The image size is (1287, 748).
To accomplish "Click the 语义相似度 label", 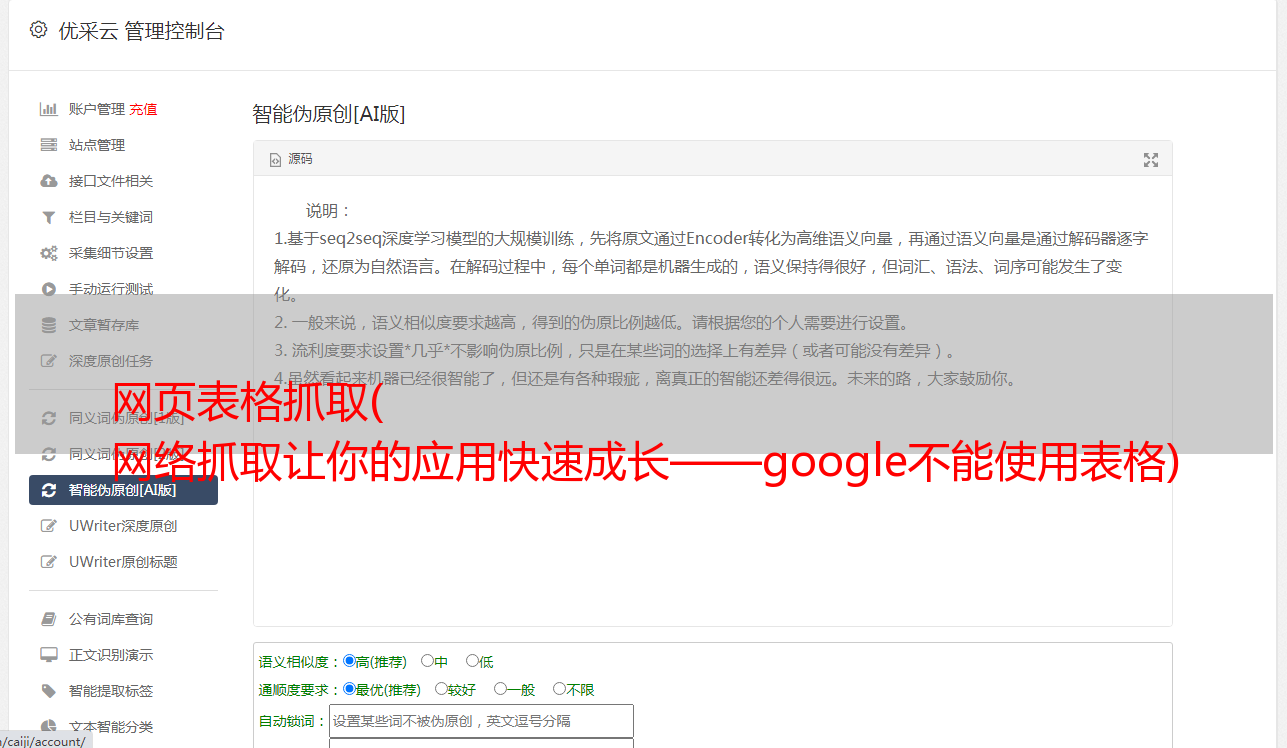I will [300, 662].
